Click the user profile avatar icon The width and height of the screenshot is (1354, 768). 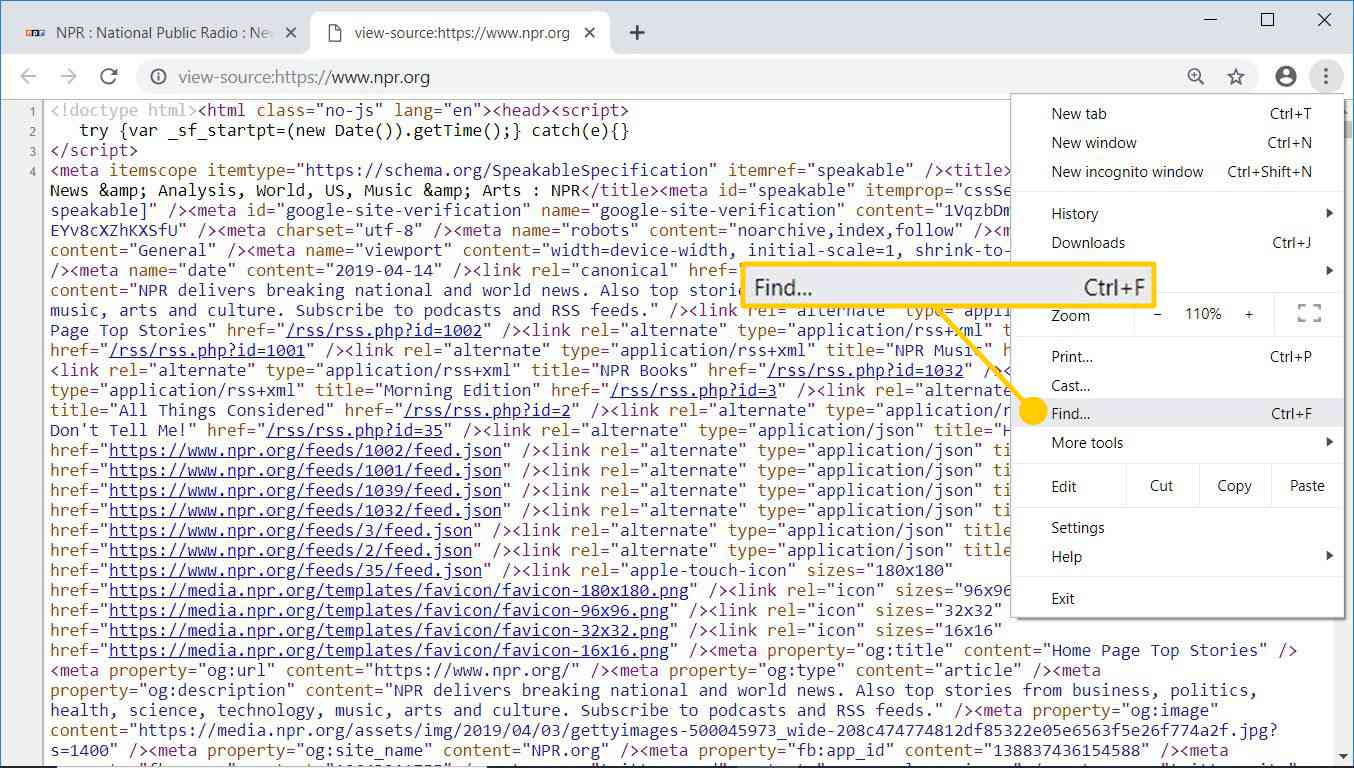point(1286,77)
